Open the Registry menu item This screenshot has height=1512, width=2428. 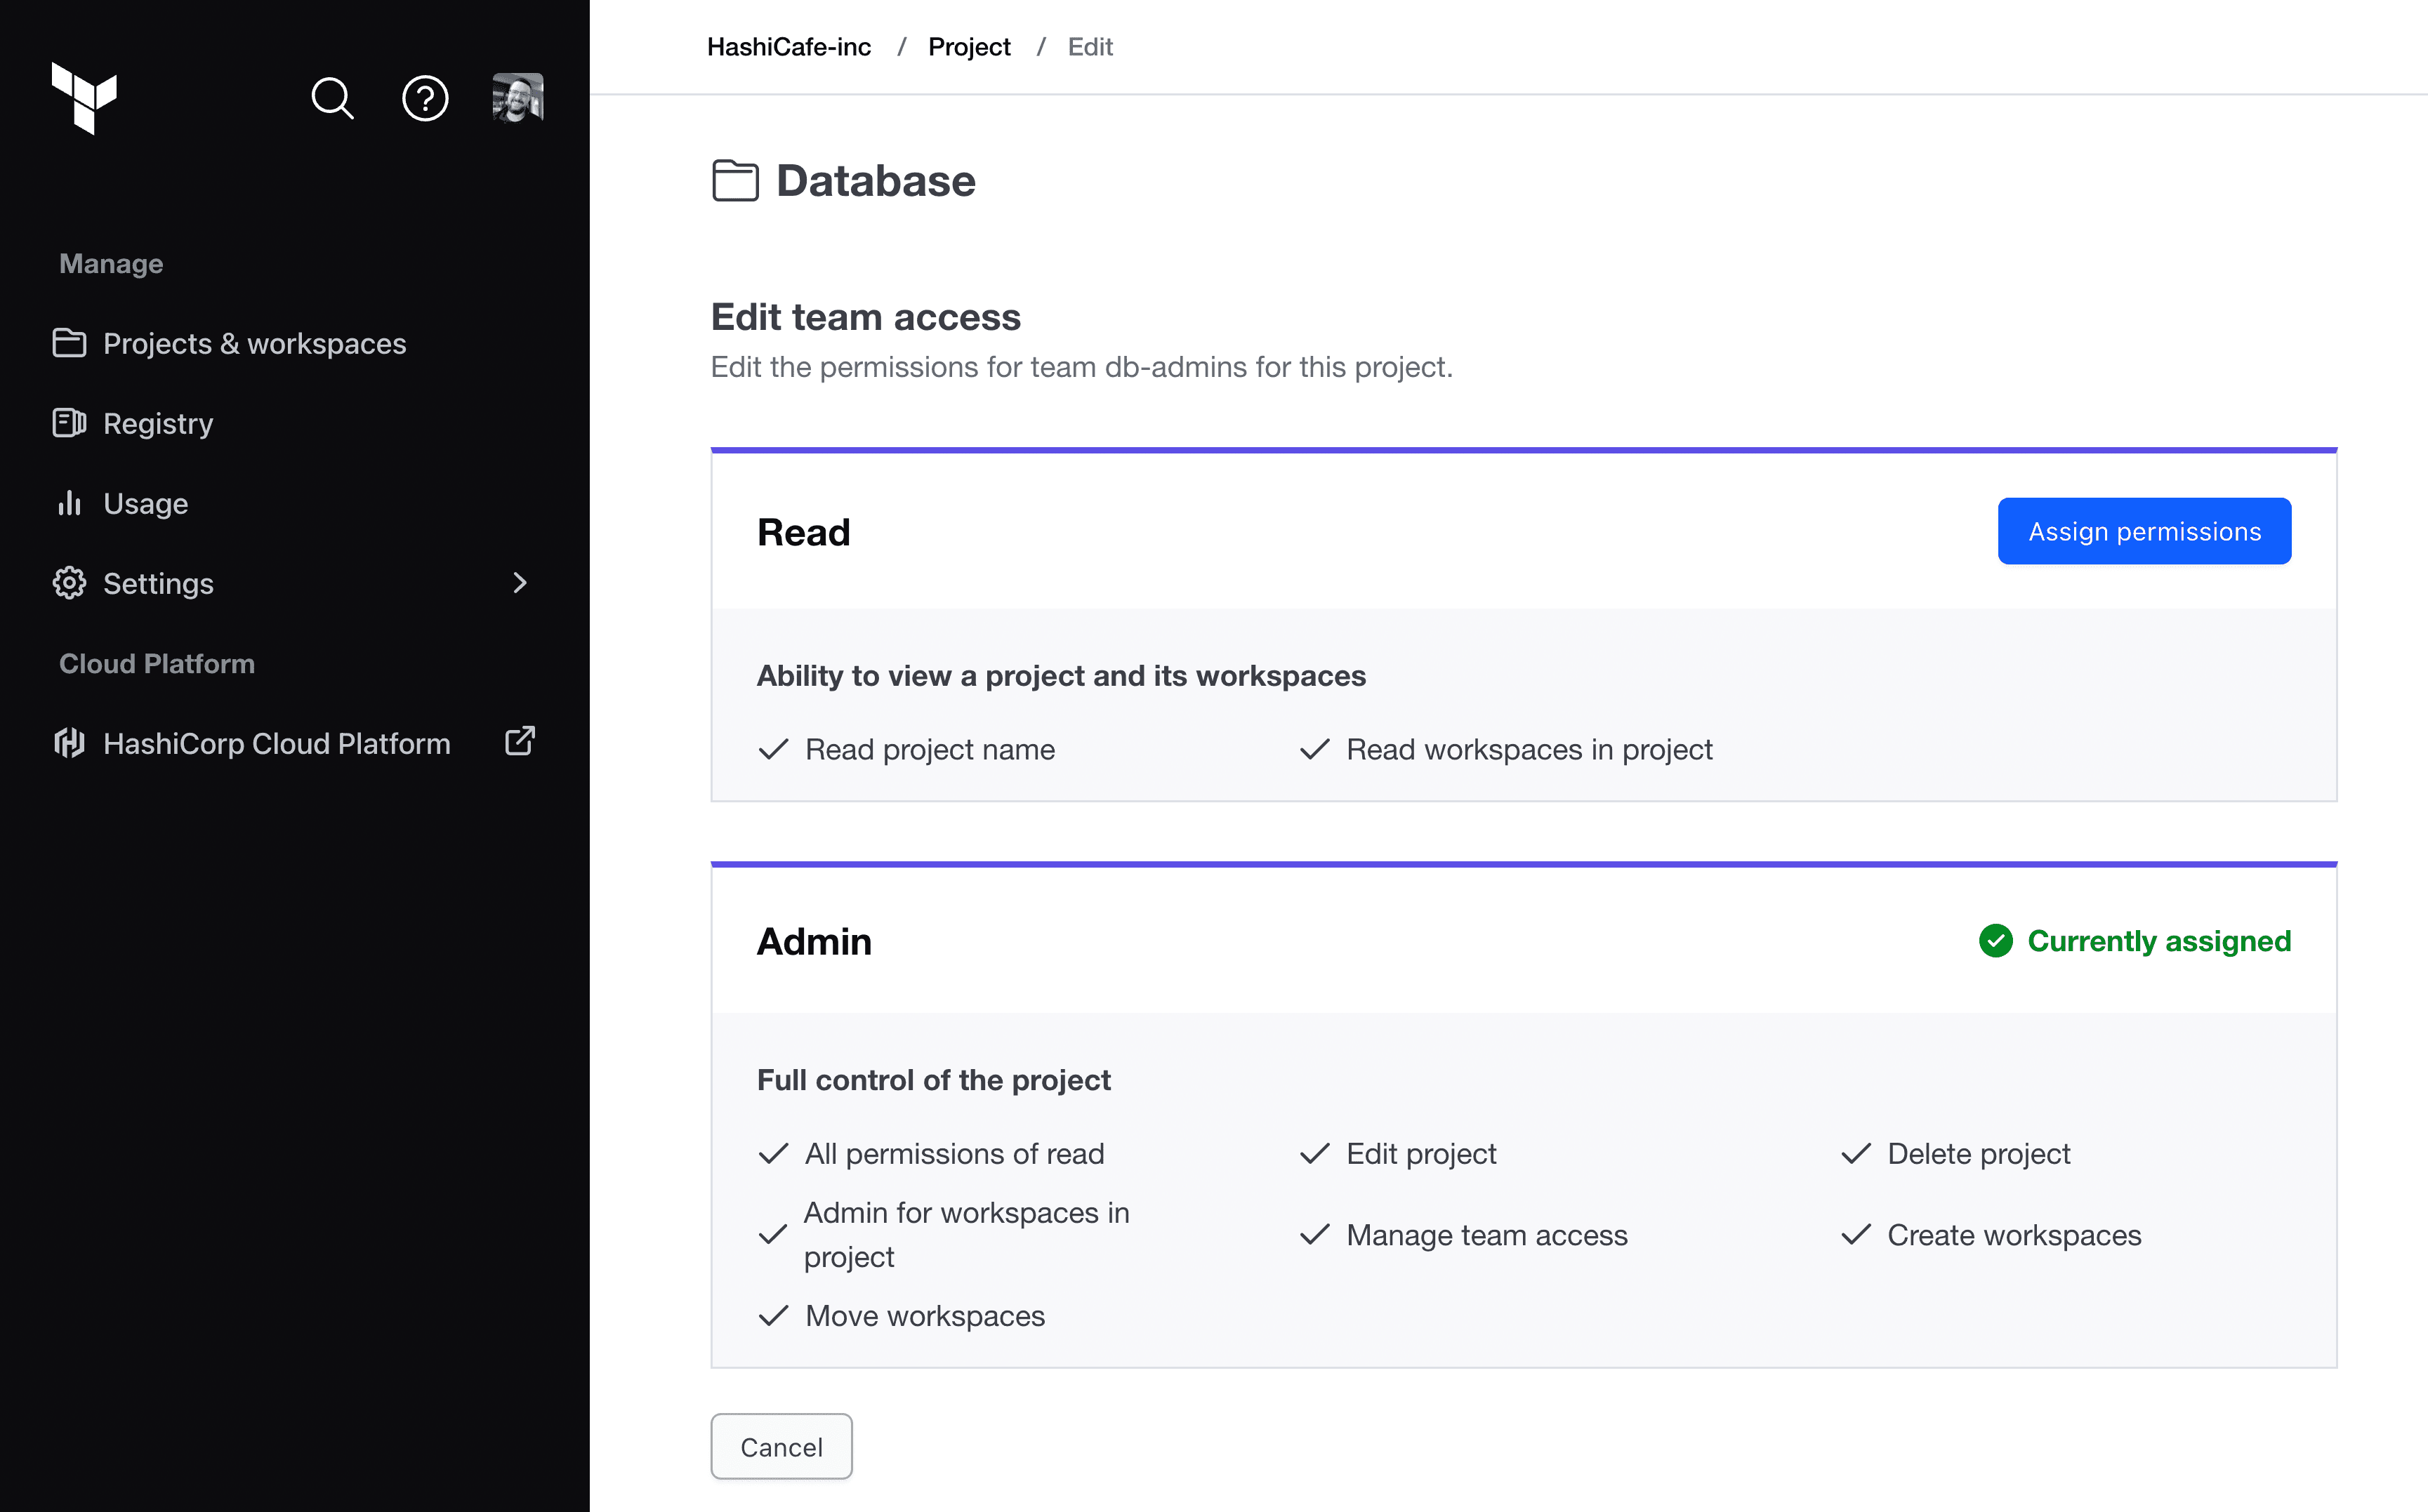[158, 423]
